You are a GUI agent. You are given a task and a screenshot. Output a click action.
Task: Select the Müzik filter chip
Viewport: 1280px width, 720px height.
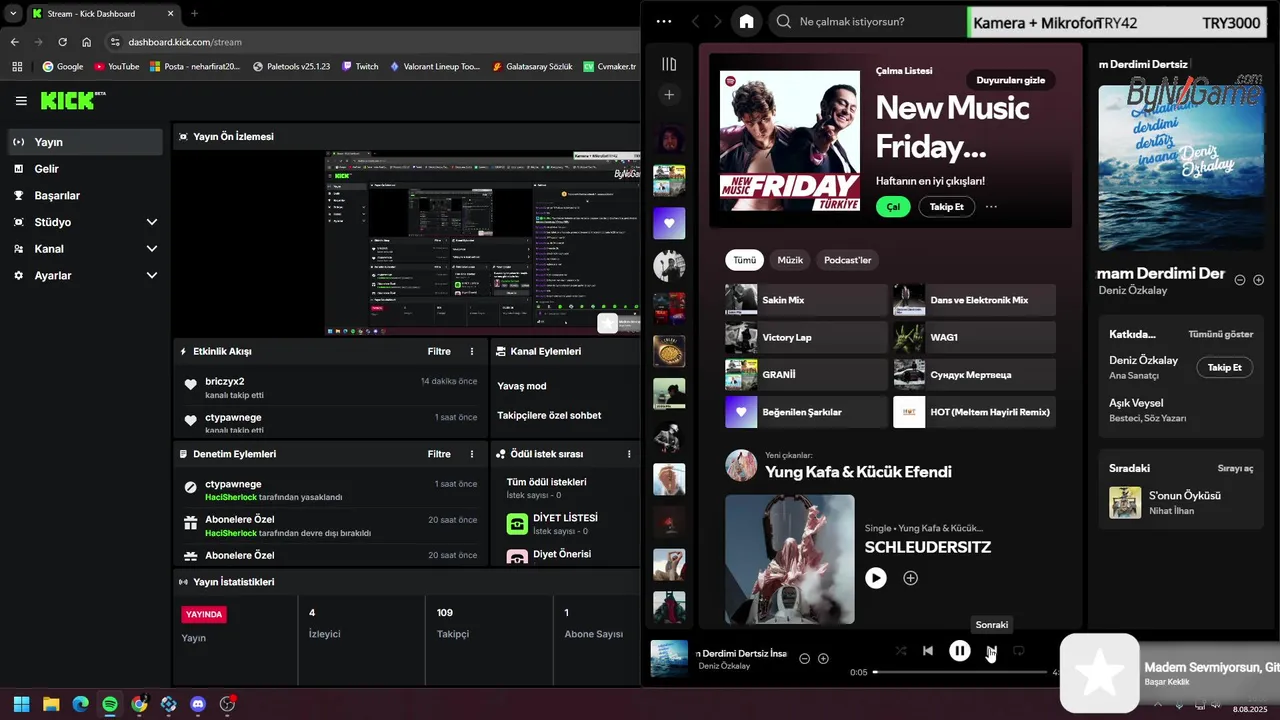[x=790, y=260]
